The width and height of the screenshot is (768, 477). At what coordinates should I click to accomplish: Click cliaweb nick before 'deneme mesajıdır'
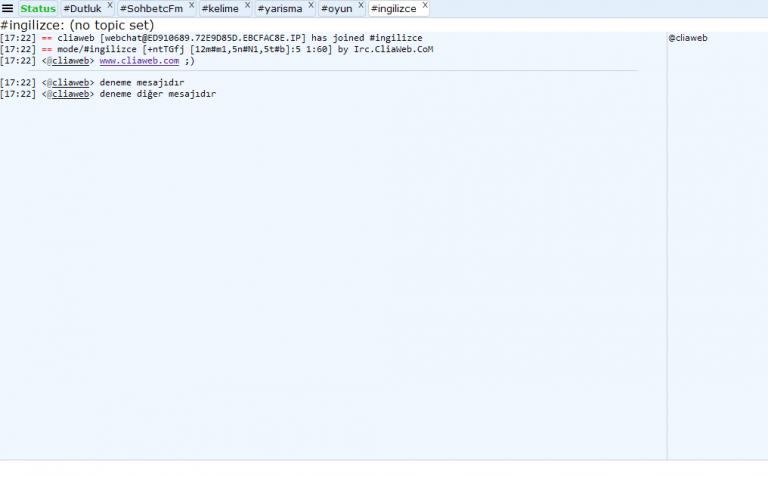70,82
